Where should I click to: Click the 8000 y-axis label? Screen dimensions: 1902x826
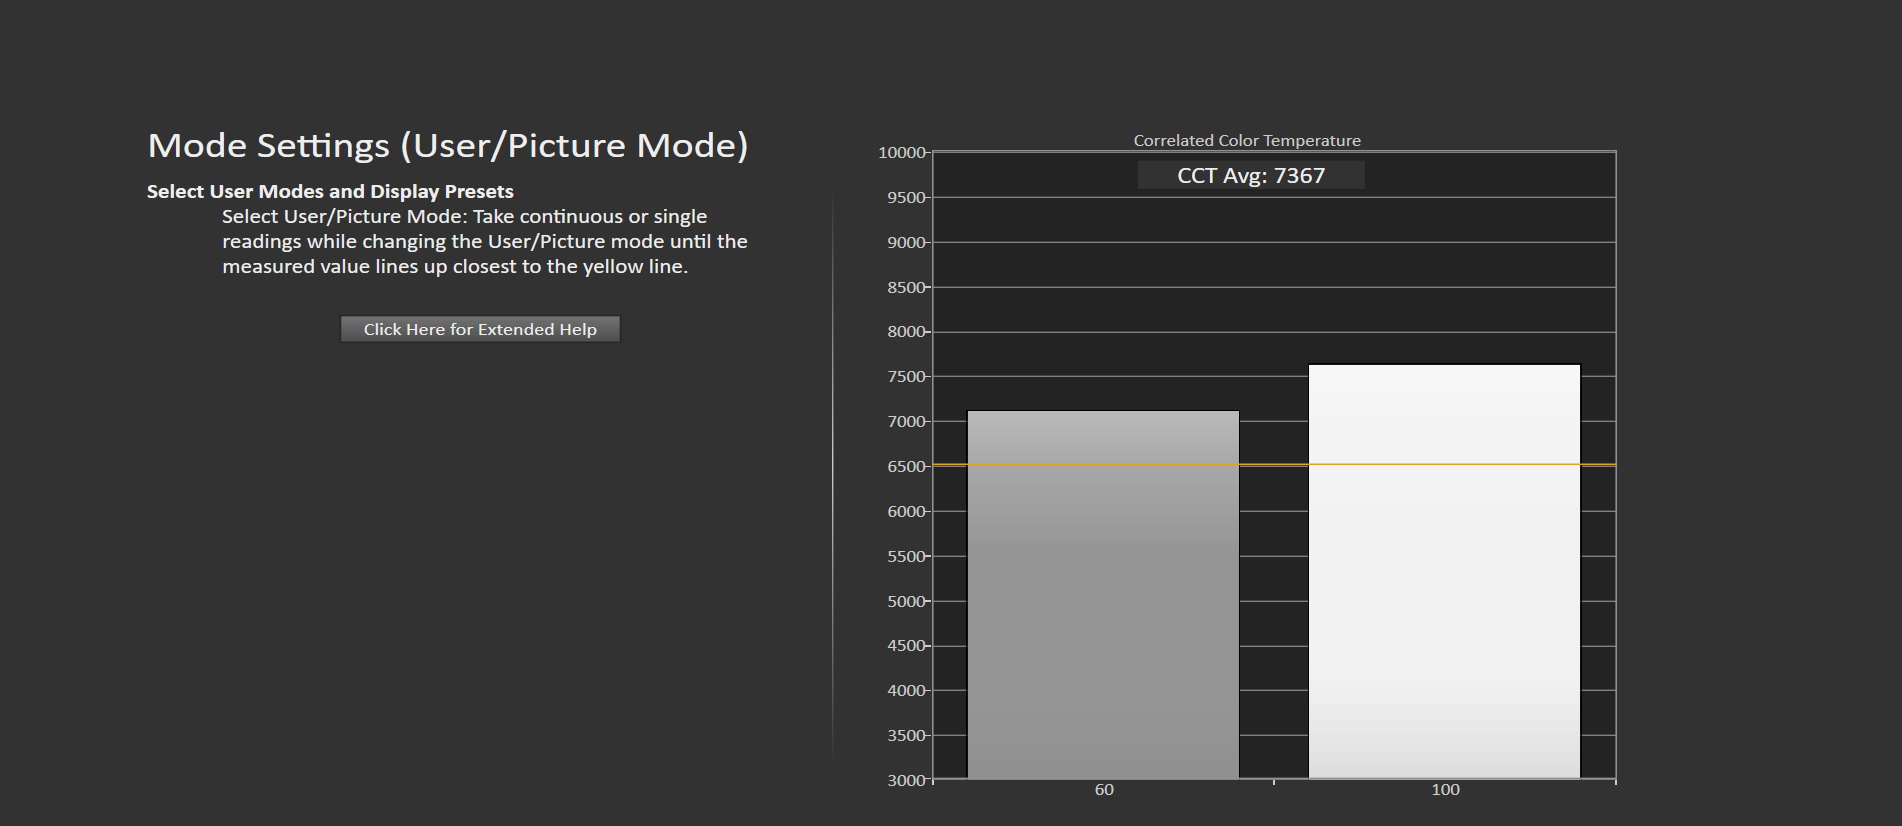coord(906,332)
